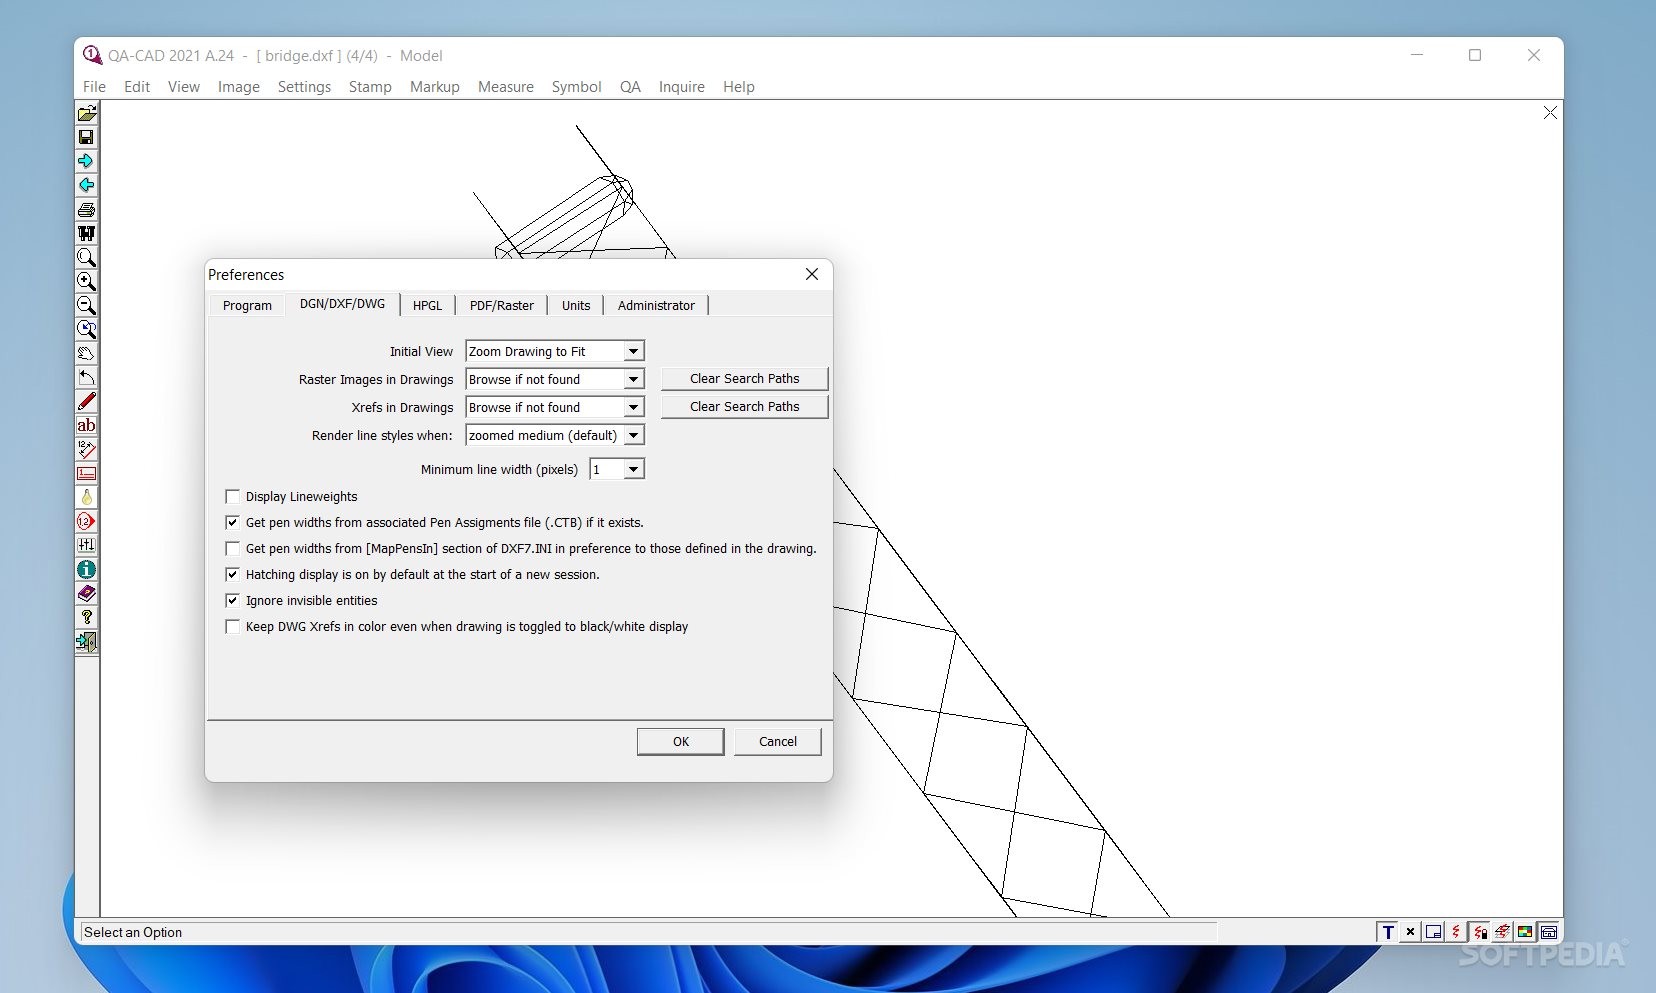Switch to the Units tab
The width and height of the screenshot is (1656, 993).
(x=576, y=305)
